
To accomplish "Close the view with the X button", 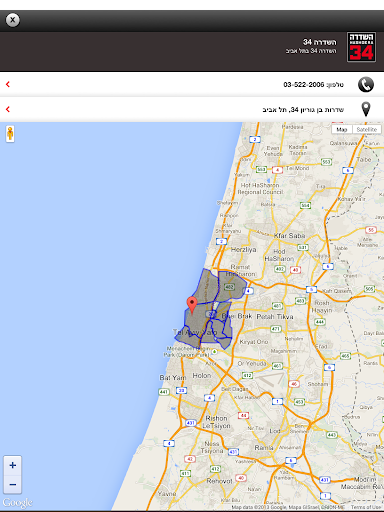I will 13,20.
